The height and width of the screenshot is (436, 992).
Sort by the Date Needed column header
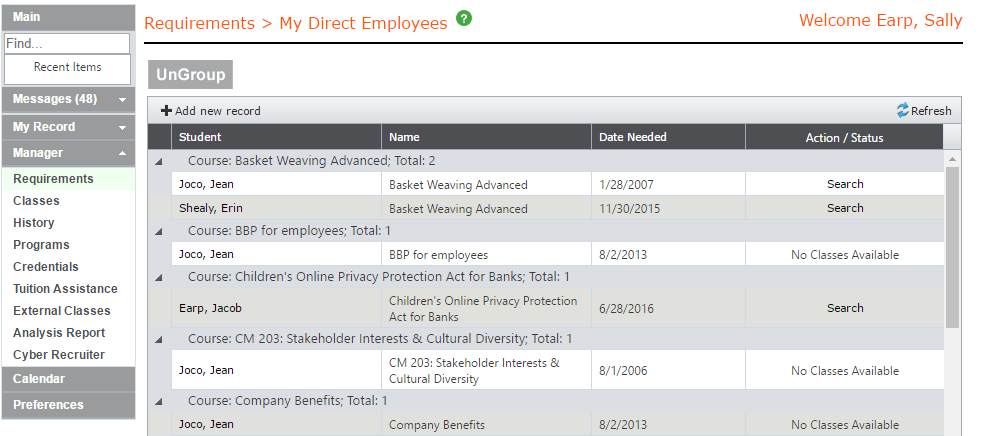coord(633,137)
